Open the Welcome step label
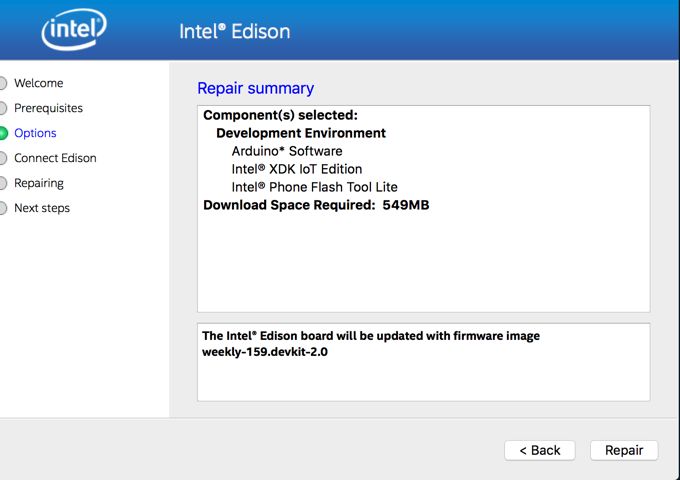This screenshot has height=480, width=680. pos(39,83)
